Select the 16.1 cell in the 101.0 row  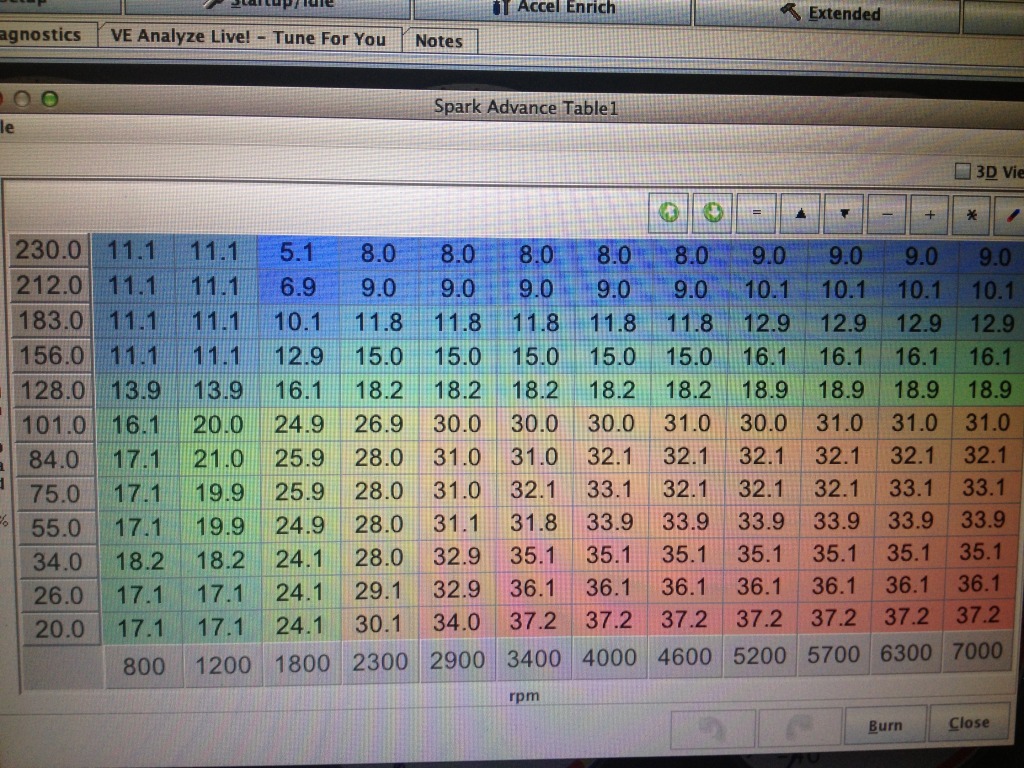click(136, 425)
